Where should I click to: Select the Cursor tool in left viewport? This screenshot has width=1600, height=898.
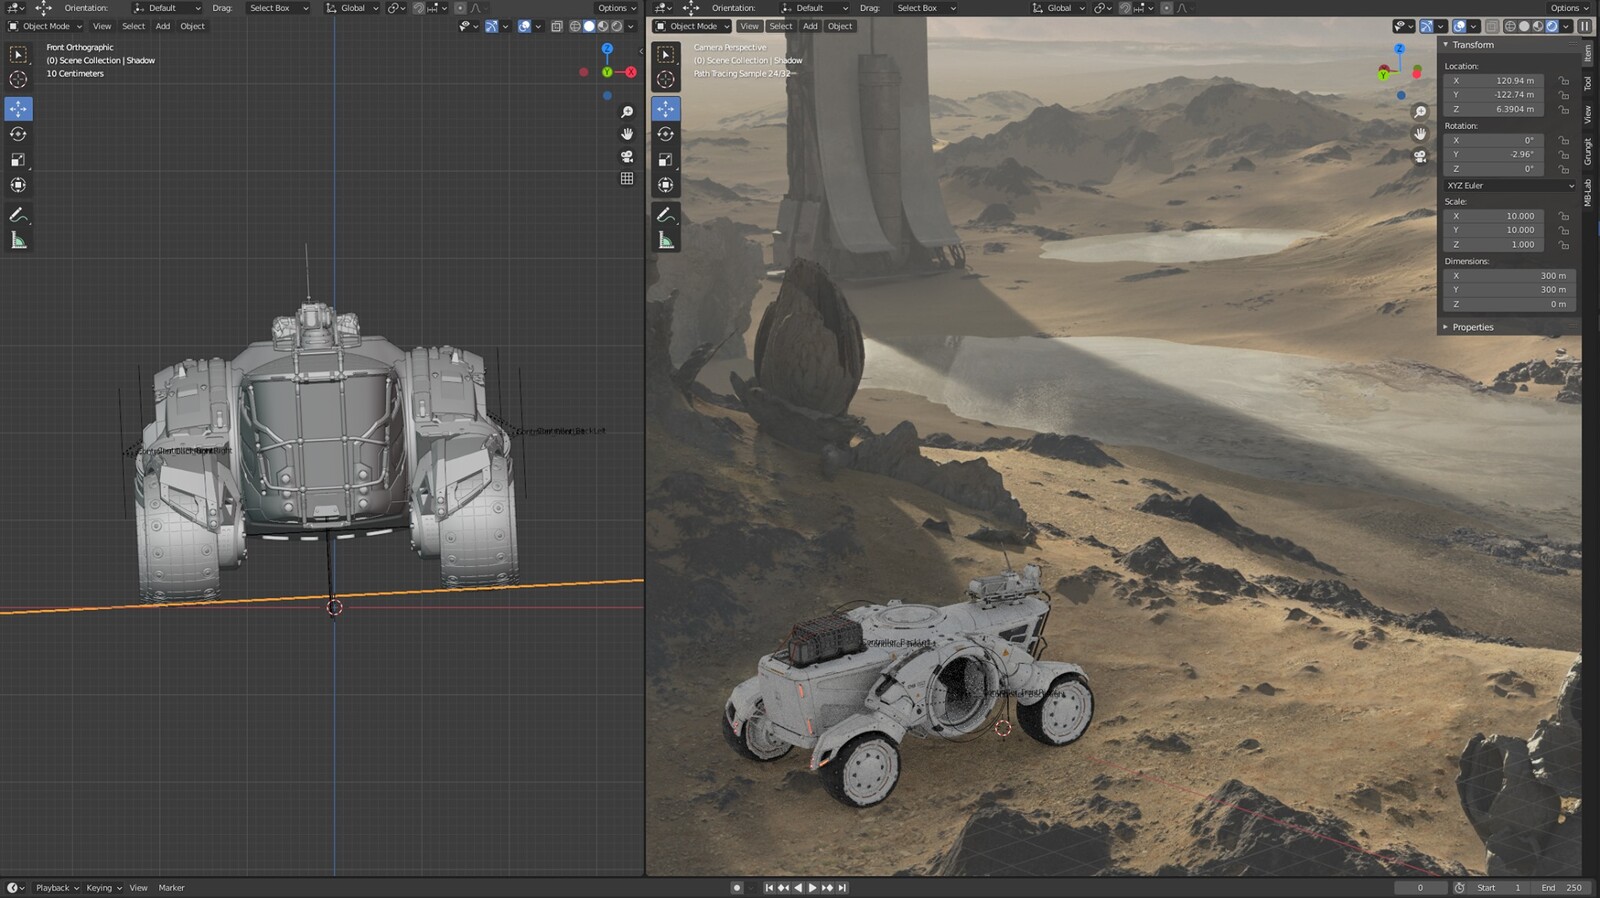(18, 80)
